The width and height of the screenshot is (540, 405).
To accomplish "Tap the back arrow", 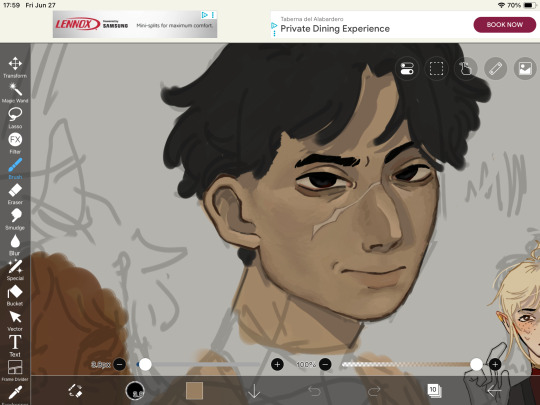I will pyautogui.click(x=494, y=391).
